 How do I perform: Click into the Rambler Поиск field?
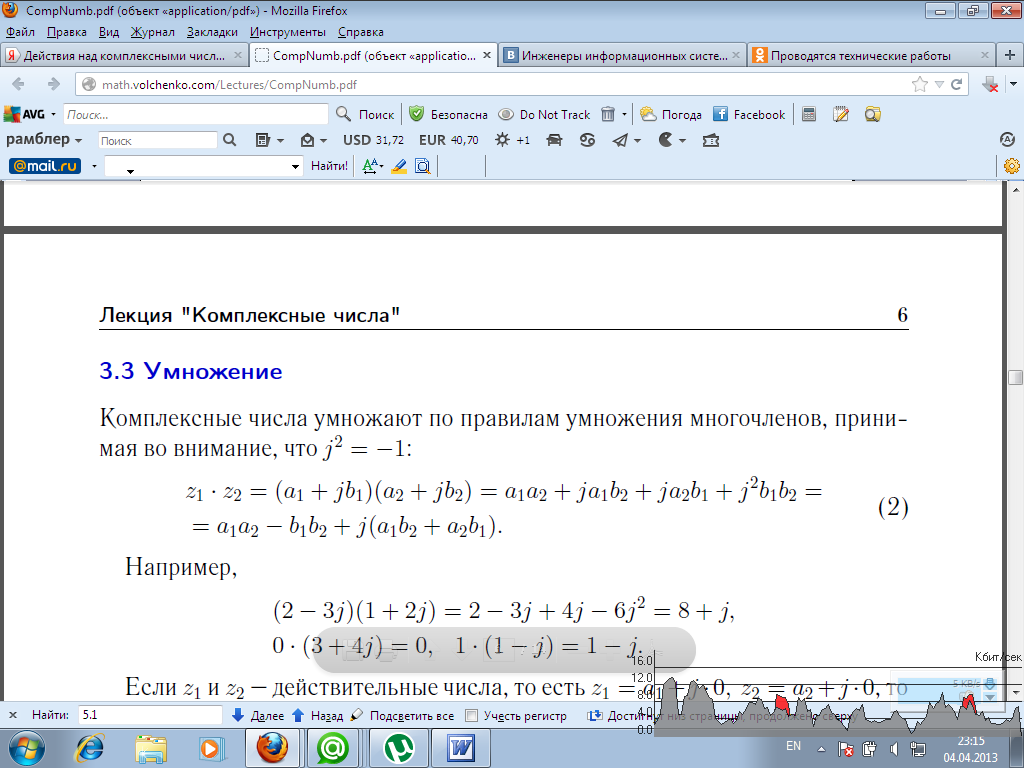click(x=157, y=140)
